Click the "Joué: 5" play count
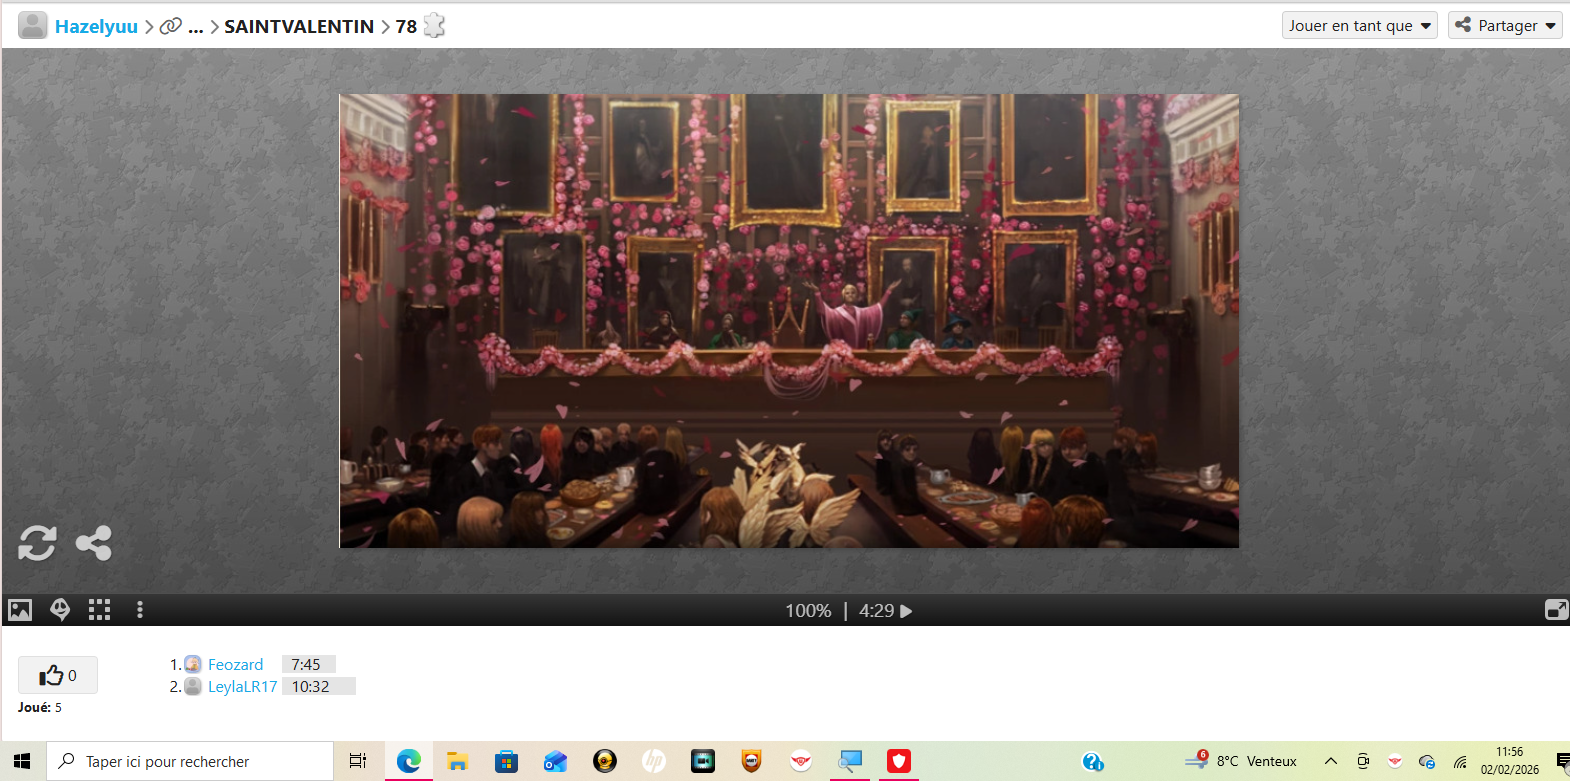This screenshot has width=1570, height=781. 40,707
